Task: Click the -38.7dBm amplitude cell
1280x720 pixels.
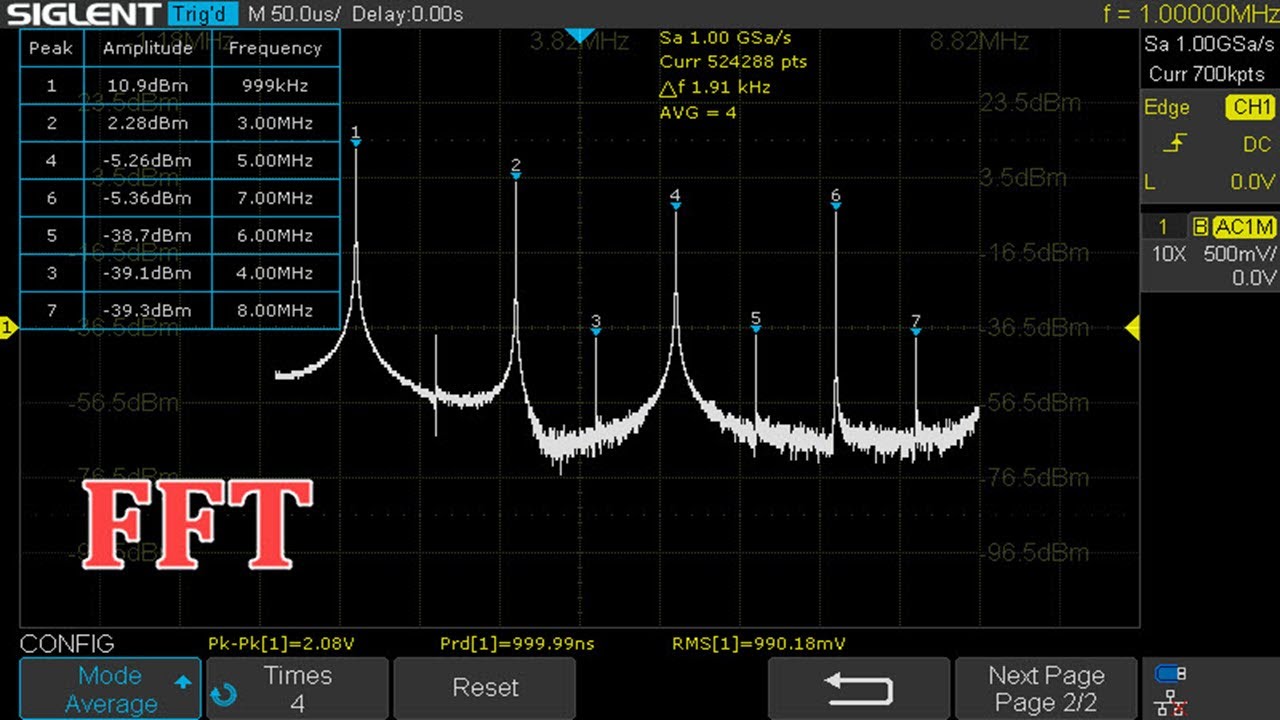Action: (x=147, y=236)
